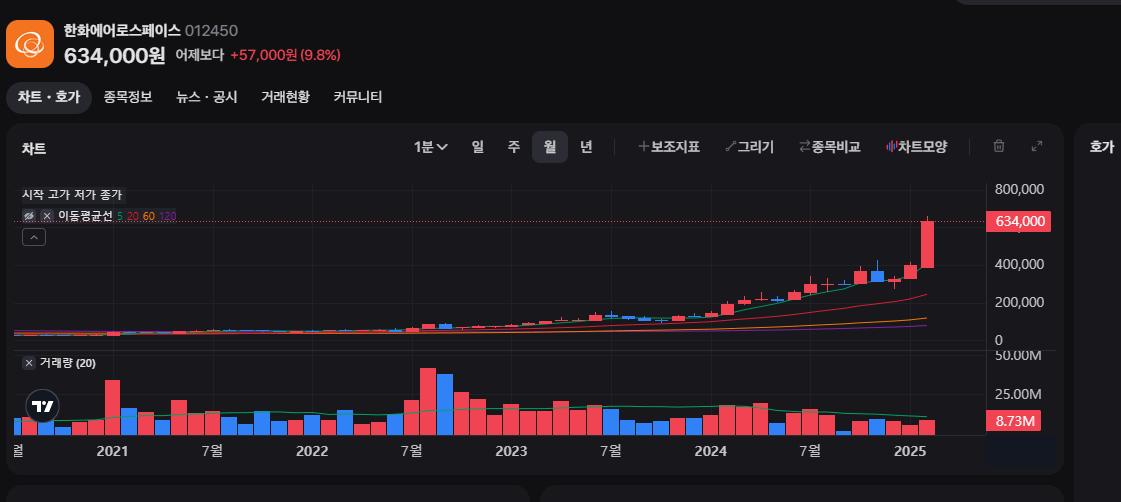Screen dimensions: 1121x502
Task: Select the 그리기 drawing tool
Action: pyautogui.click(x=749, y=147)
